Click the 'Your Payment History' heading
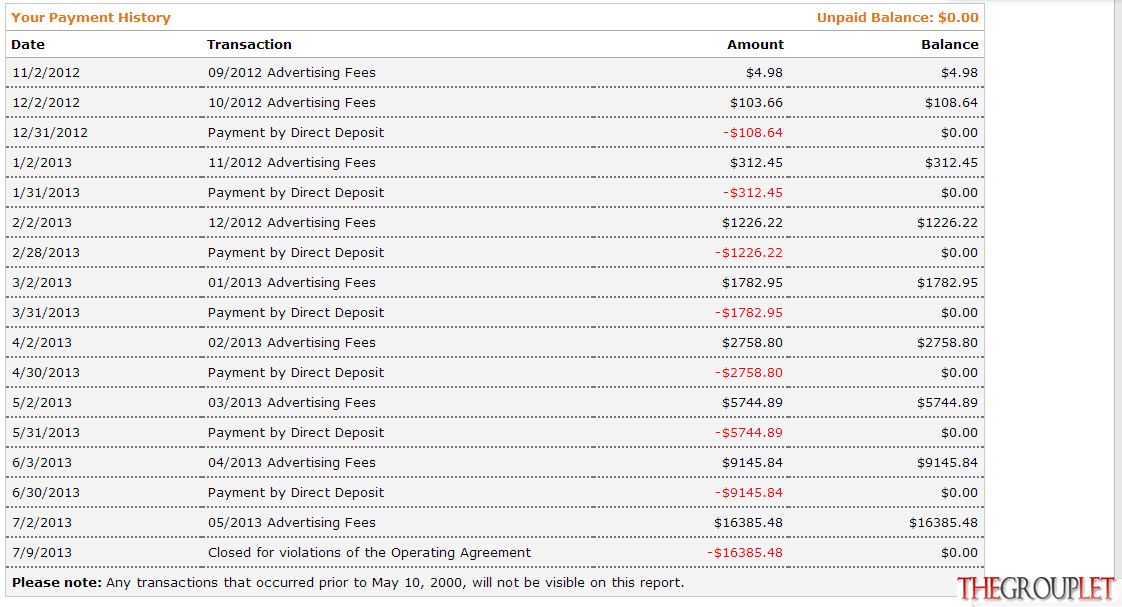The height and width of the screenshot is (607, 1122). [91, 18]
